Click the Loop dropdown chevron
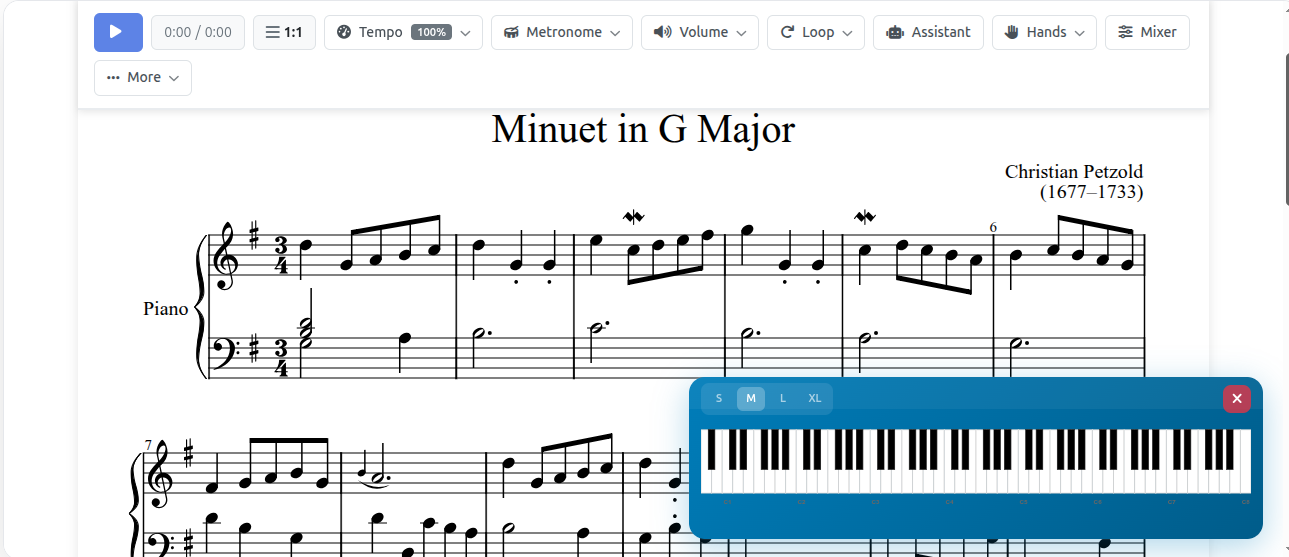The height and width of the screenshot is (557, 1289). coord(848,33)
